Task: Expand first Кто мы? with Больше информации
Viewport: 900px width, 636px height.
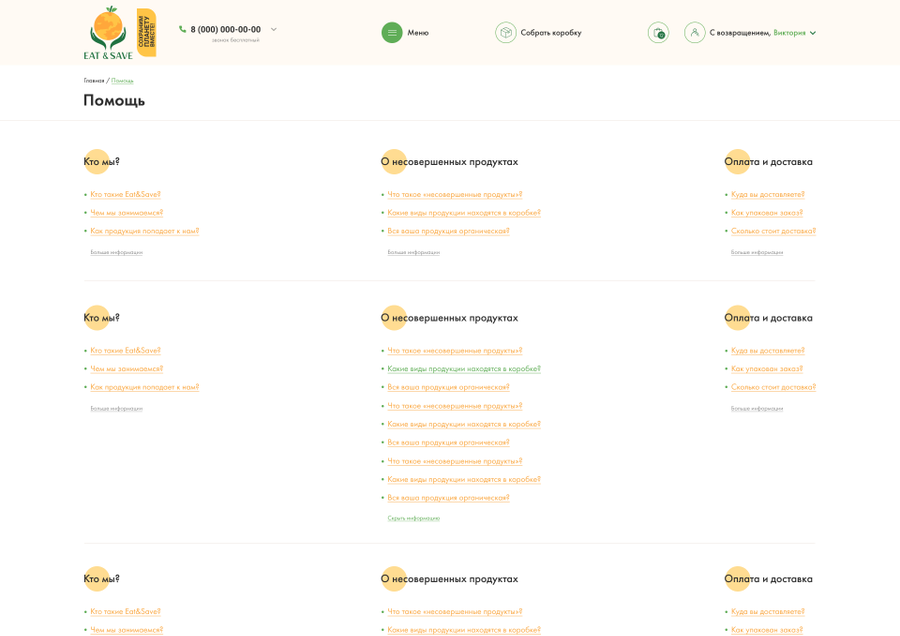Action: click(x=117, y=252)
